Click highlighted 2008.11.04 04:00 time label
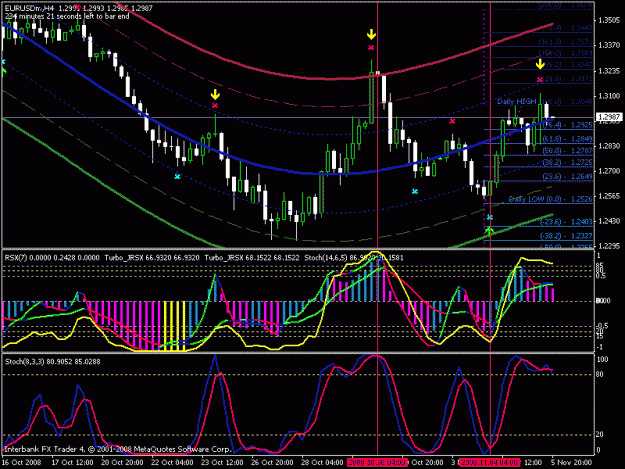The image size is (625, 469). (490, 463)
